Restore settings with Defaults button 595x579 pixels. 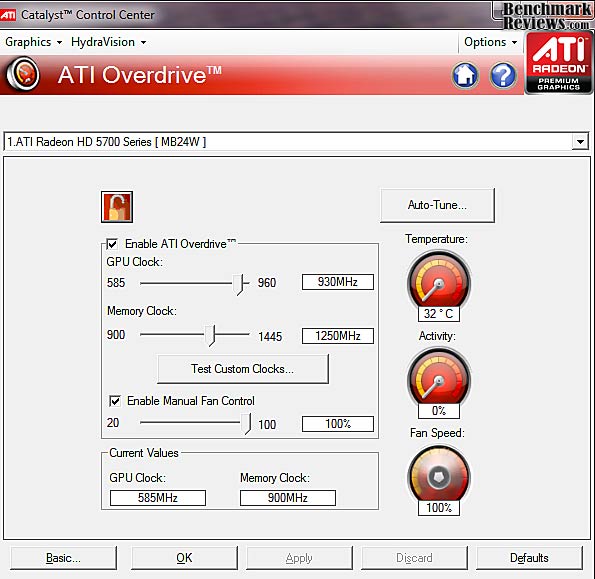529,558
